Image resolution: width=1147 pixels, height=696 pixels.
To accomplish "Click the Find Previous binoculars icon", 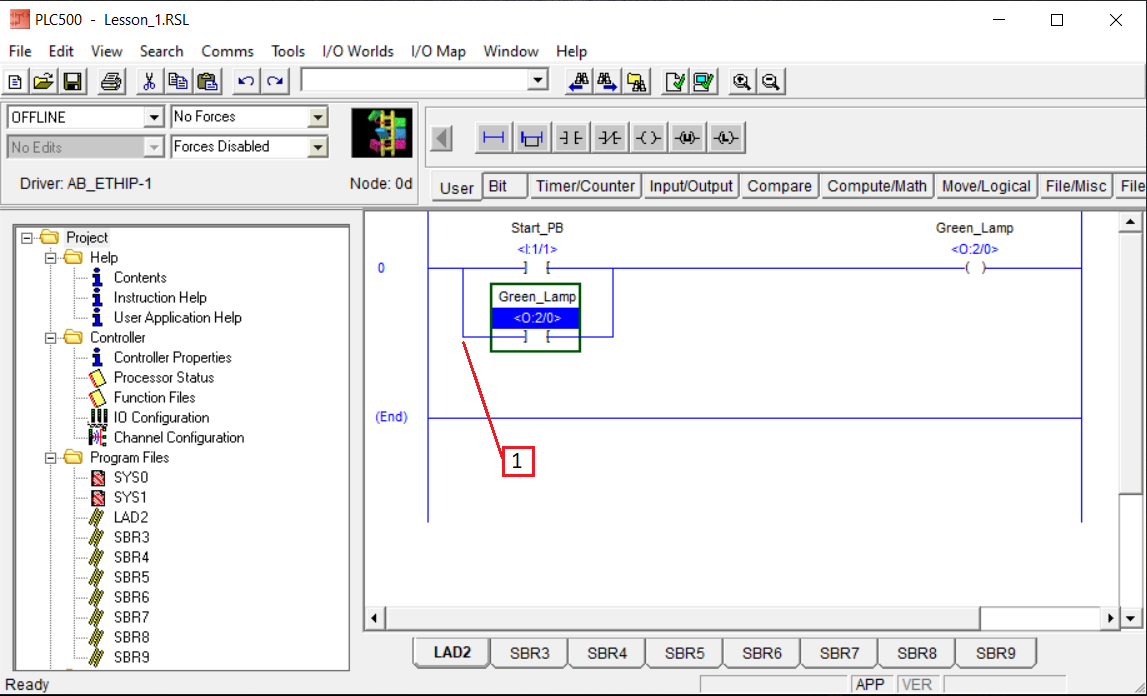I will 579,81.
